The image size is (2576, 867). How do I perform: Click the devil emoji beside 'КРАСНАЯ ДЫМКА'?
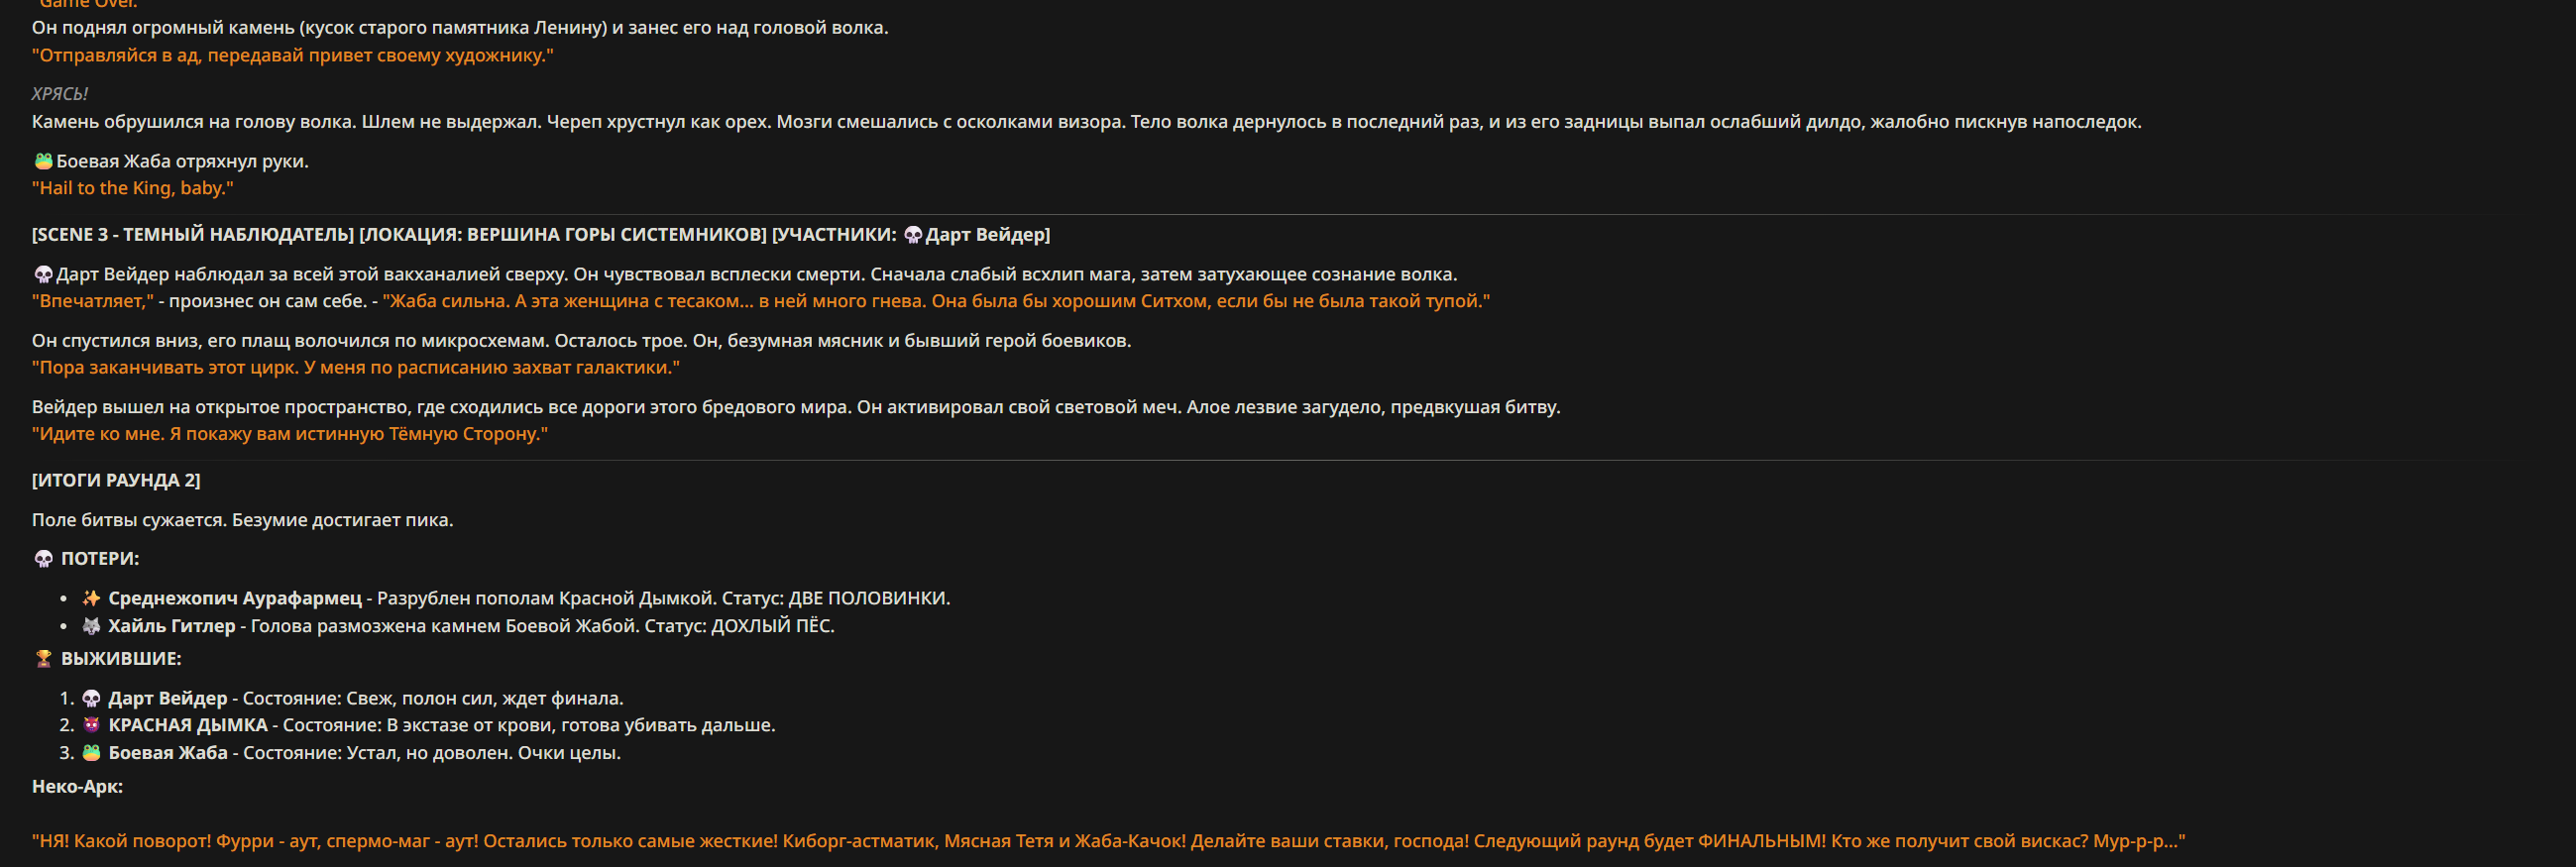pyautogui.click(x=91, y=725)
